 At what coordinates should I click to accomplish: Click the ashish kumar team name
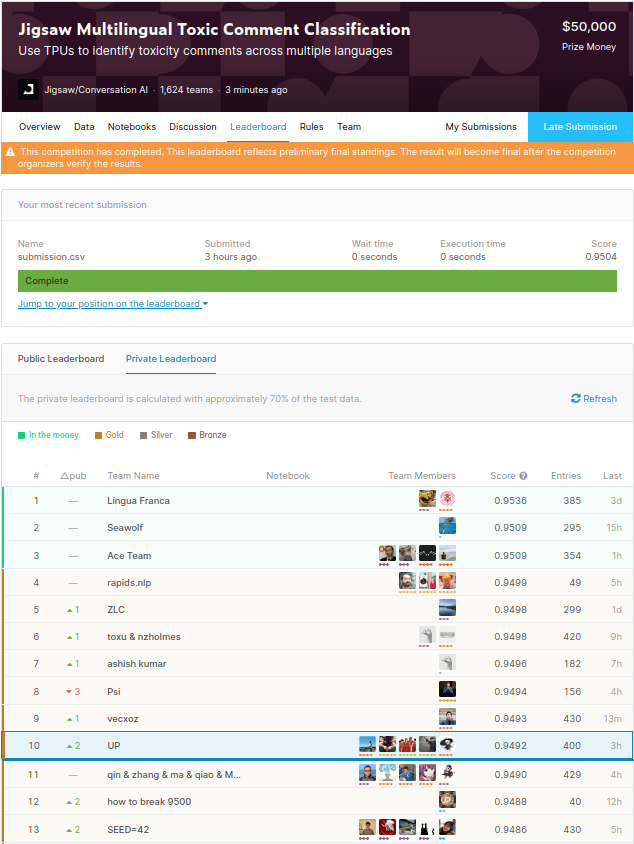click(137, 664)
